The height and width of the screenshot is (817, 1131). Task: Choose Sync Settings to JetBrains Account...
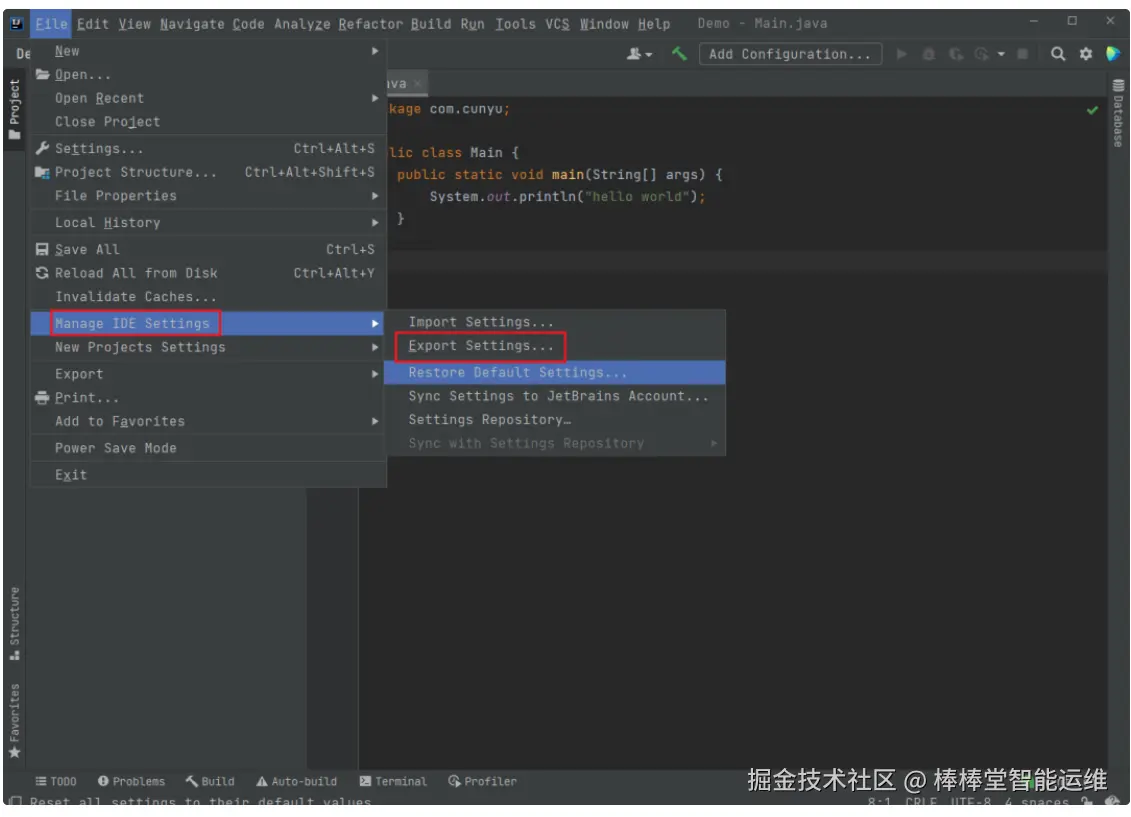pyautogui.click(x=554, y=396)
